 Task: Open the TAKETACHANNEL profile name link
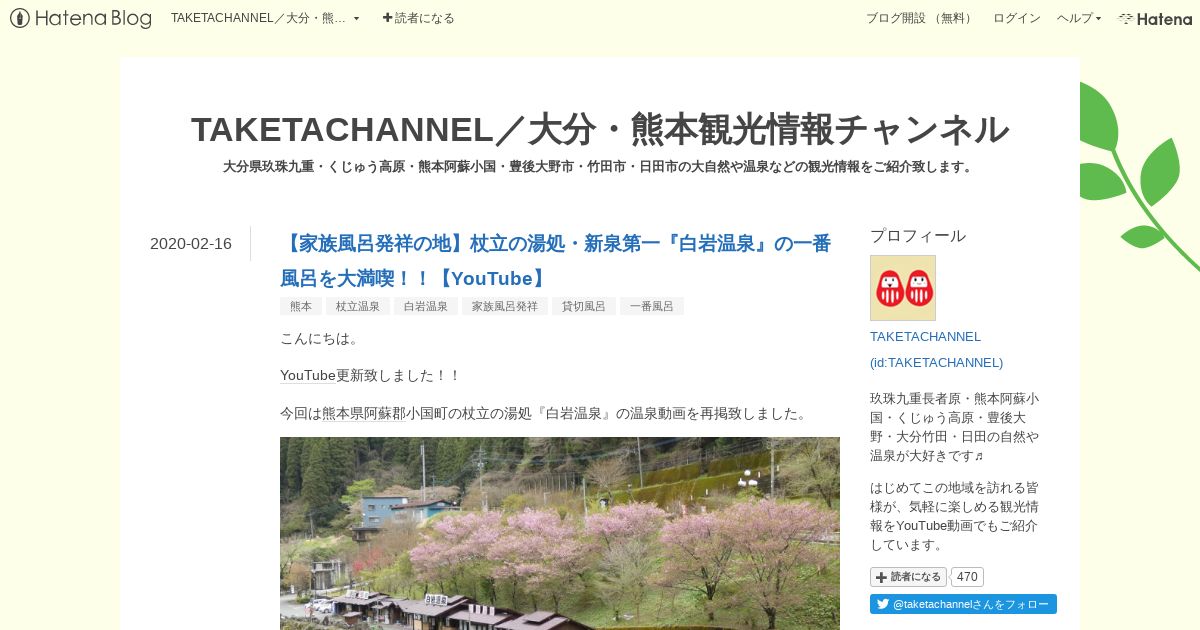925,336
